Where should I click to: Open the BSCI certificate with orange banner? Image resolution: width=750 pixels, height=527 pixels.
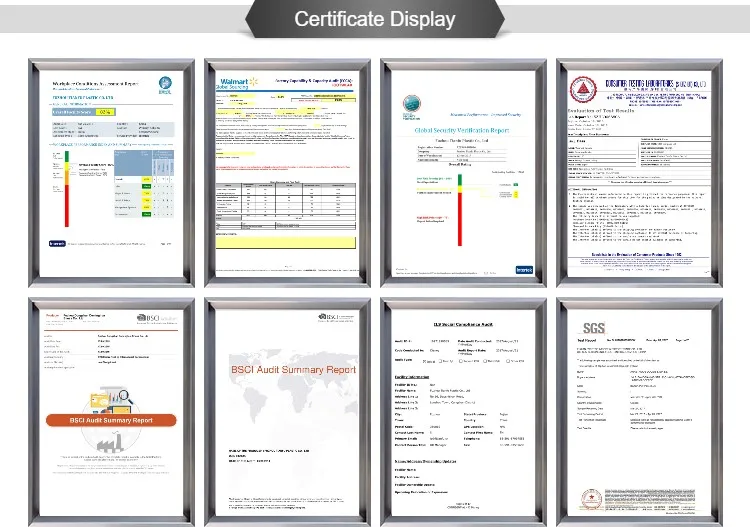111,412
